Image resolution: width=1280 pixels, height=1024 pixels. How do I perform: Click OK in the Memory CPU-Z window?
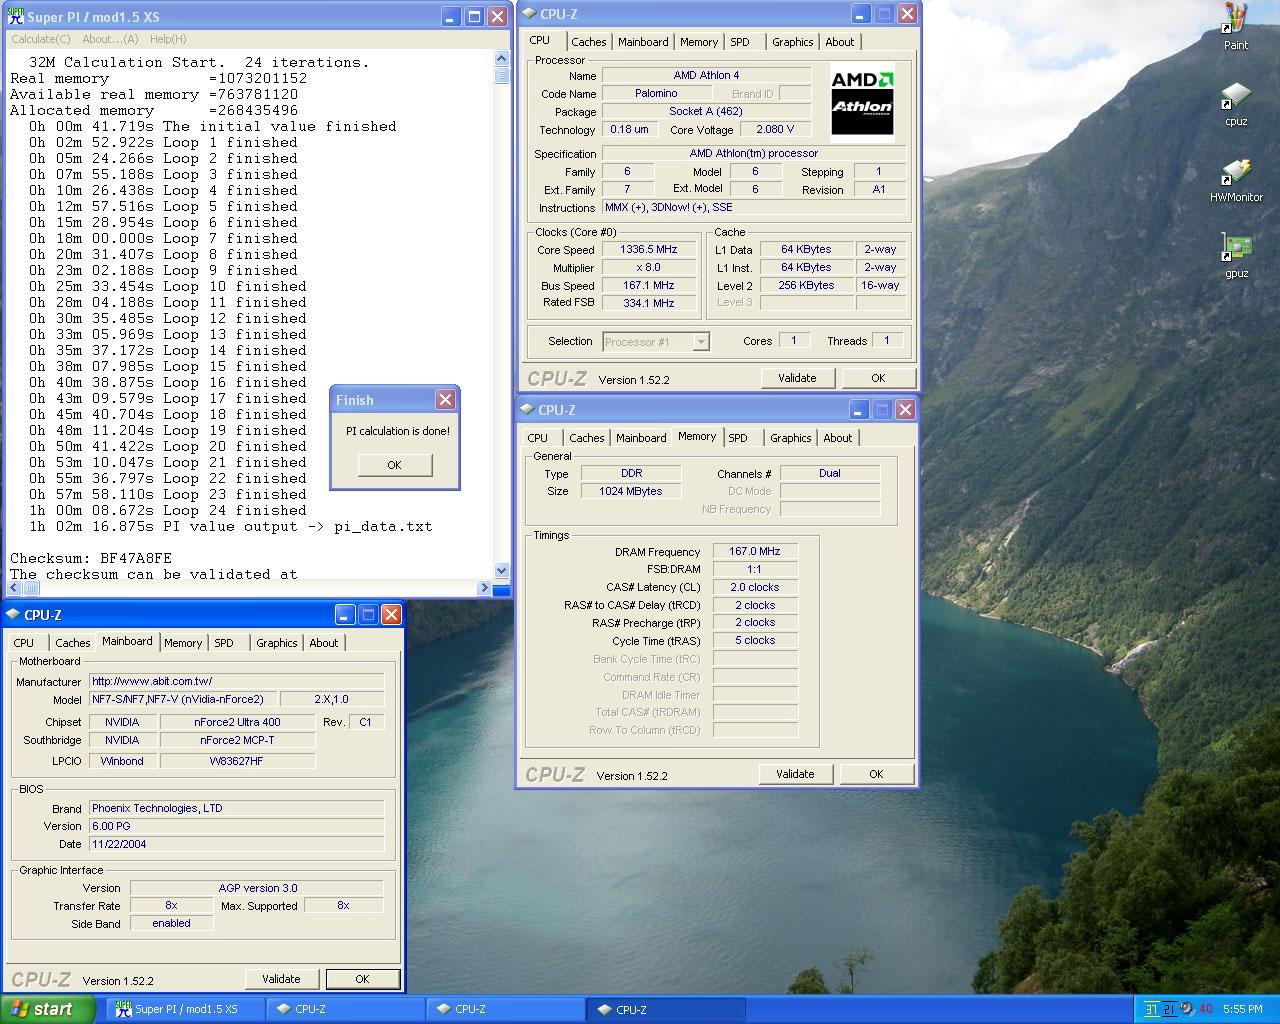tap(876, 774)
